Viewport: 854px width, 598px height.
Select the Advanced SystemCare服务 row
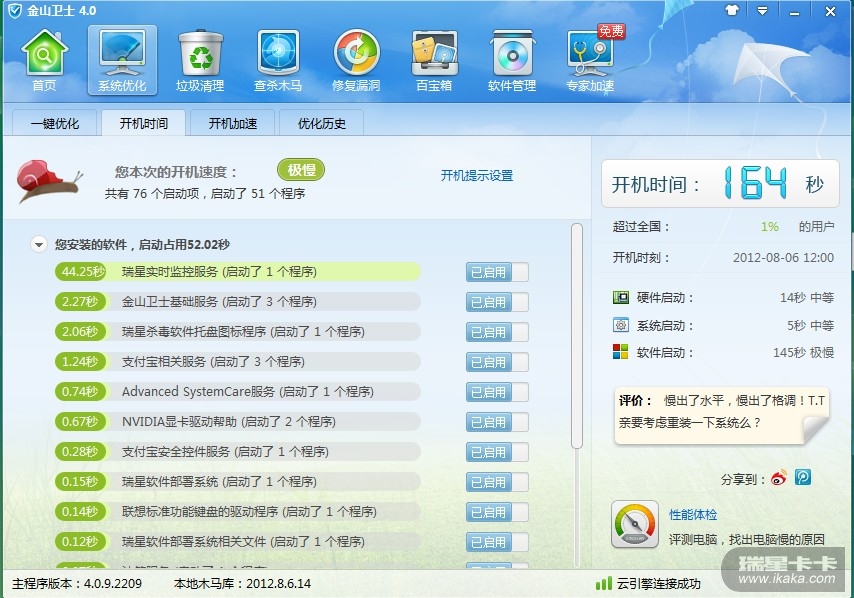pyautogui.click(x=238, y=391)
